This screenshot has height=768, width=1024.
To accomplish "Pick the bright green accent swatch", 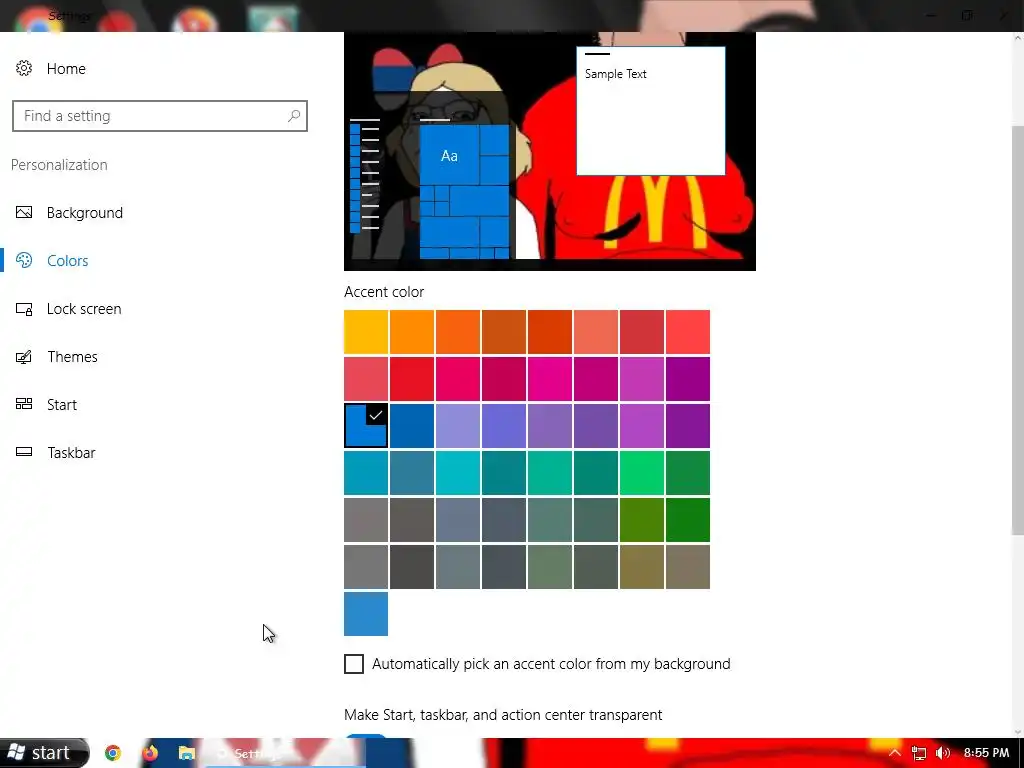I will (x=642, y=473).
